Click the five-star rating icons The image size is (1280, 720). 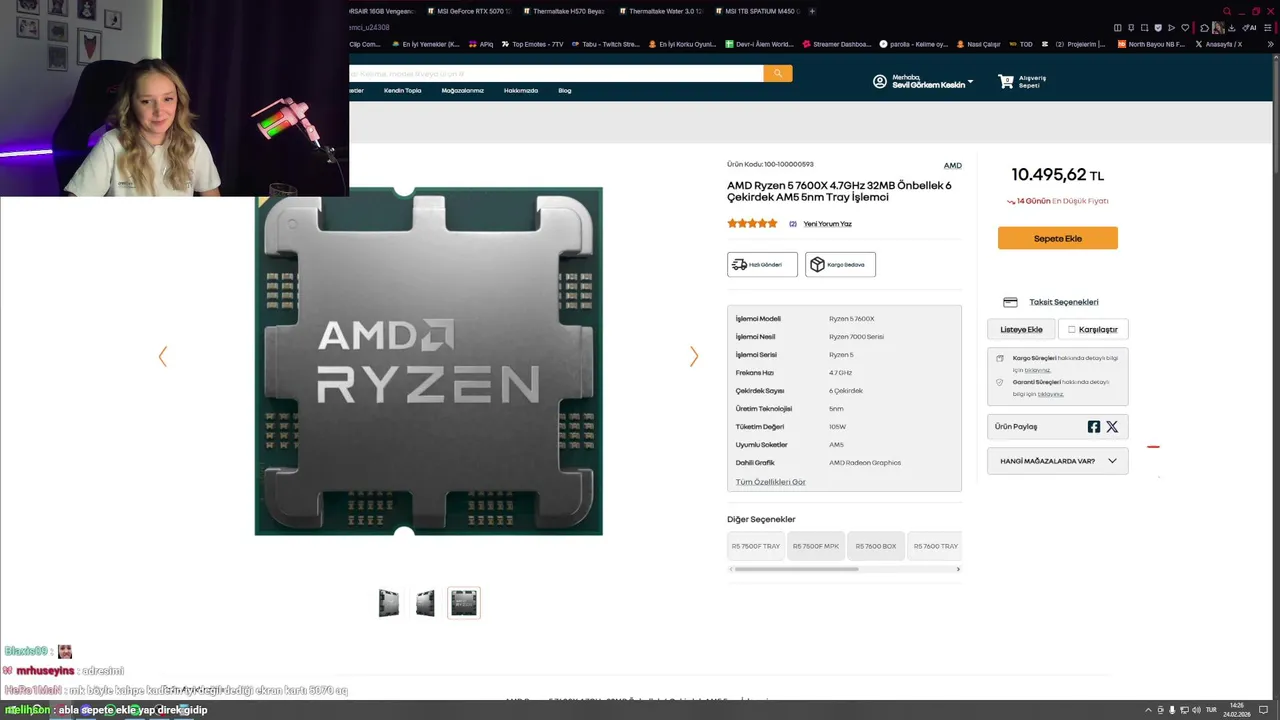click(x=752, y=224)
